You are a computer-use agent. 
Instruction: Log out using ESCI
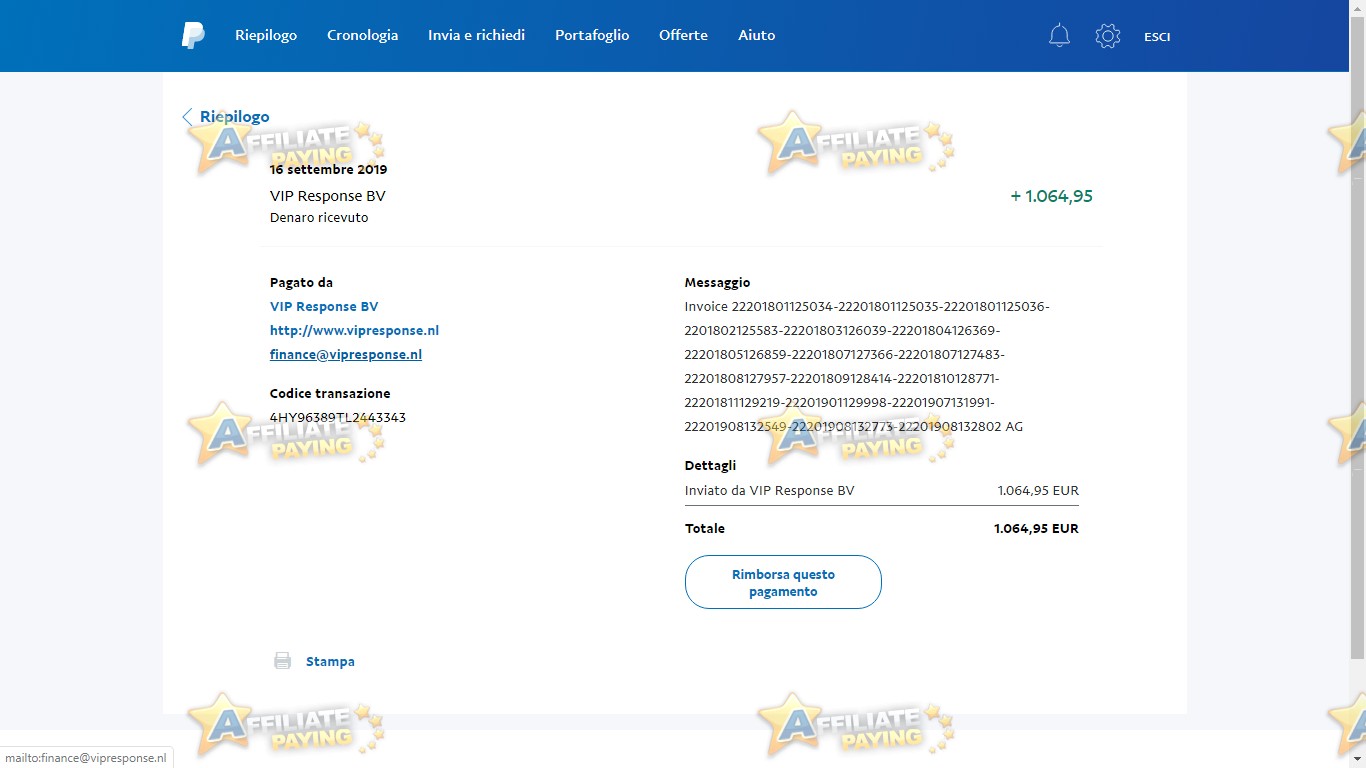pyautogui.click(x=1157, y=37)
